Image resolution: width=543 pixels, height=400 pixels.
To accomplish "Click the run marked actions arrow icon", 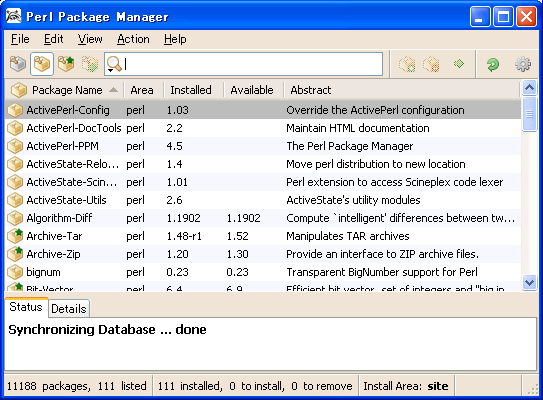I will (459, 64).
